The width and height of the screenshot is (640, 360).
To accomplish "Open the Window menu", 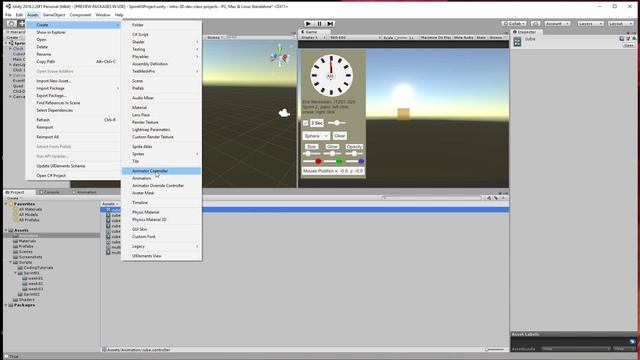I will [102, 15].
